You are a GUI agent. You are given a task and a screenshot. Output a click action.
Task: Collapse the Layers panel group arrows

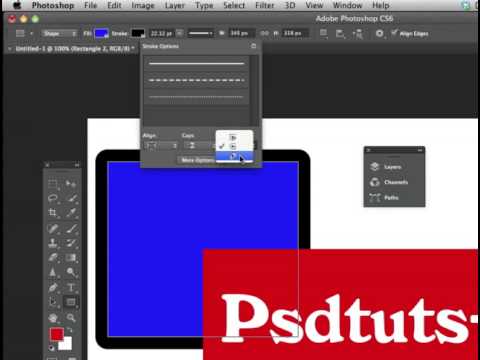[420, 150]
